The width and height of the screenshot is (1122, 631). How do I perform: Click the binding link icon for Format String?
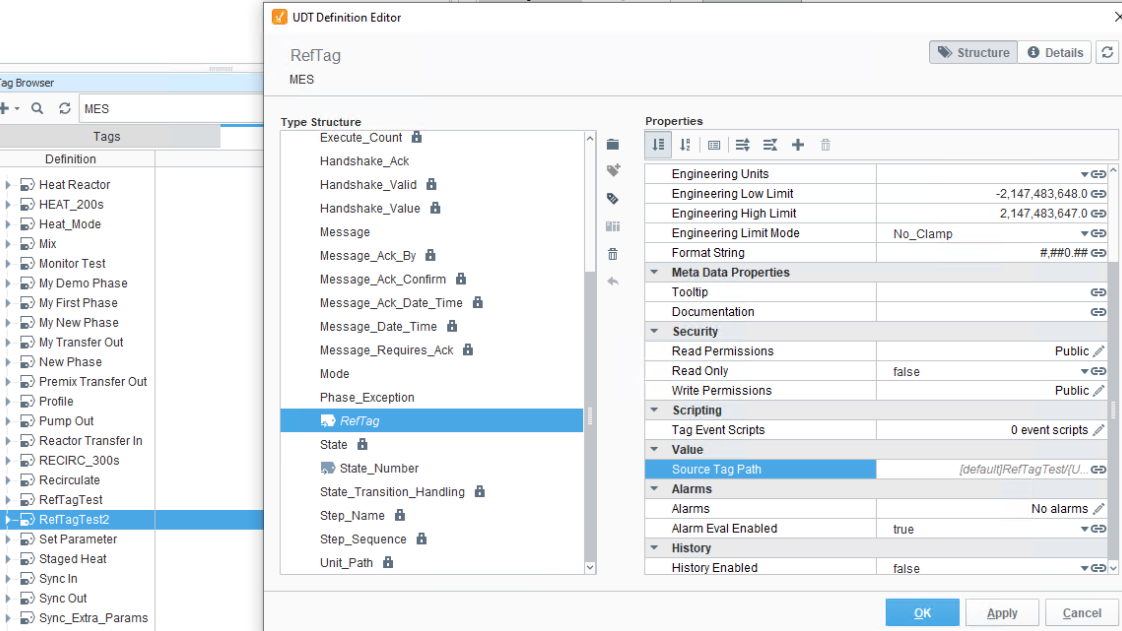coord(1098,253)
